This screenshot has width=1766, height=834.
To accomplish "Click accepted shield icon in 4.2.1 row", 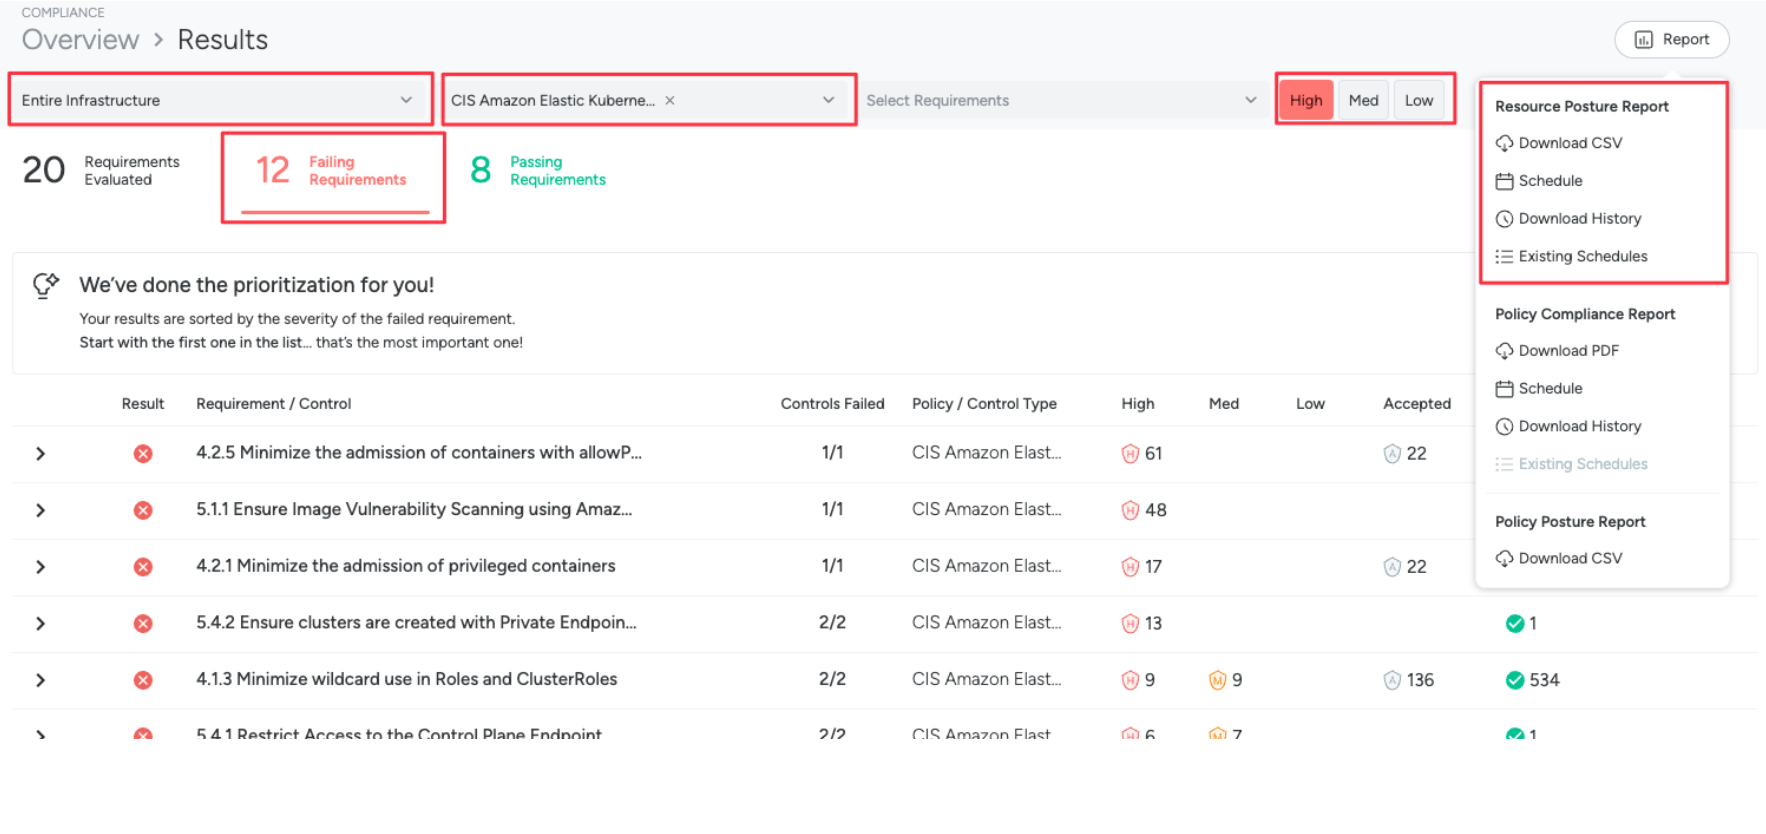I will tap(1392, 567).
